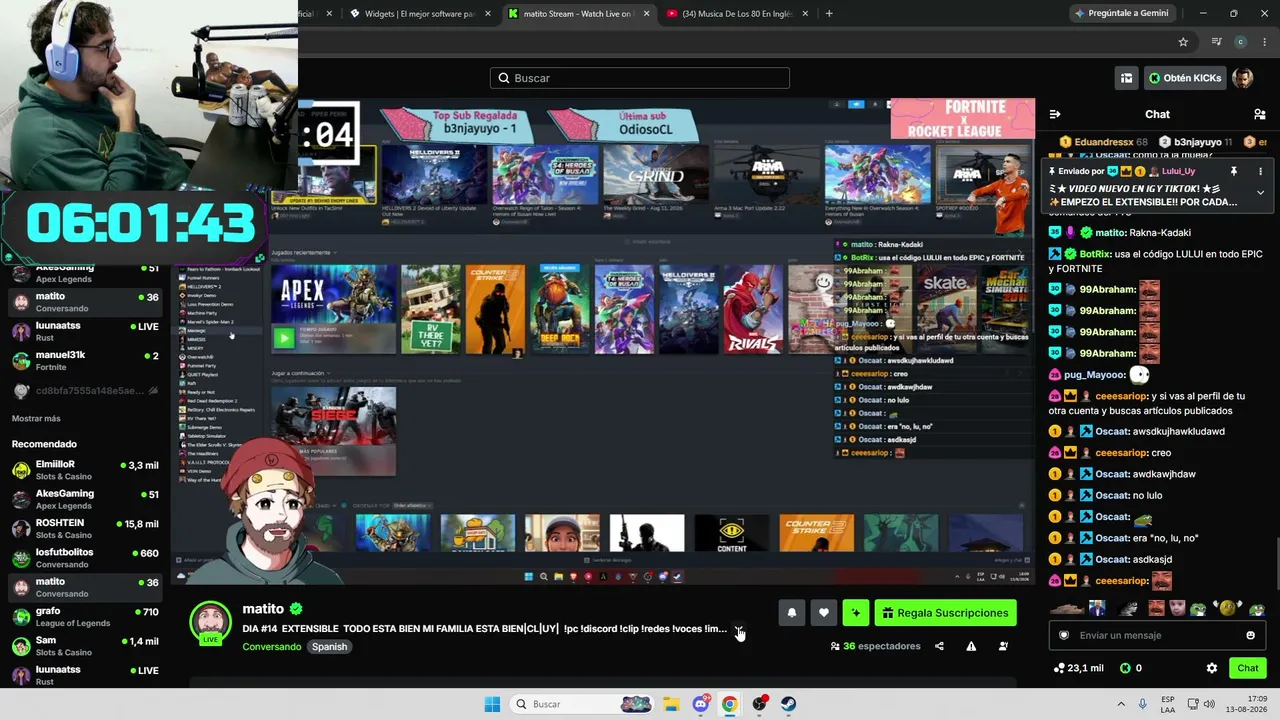Open the moderators icon below Regala Suscripciones
This screenshot has width=1280, height=720.
tap(1003, 646)
